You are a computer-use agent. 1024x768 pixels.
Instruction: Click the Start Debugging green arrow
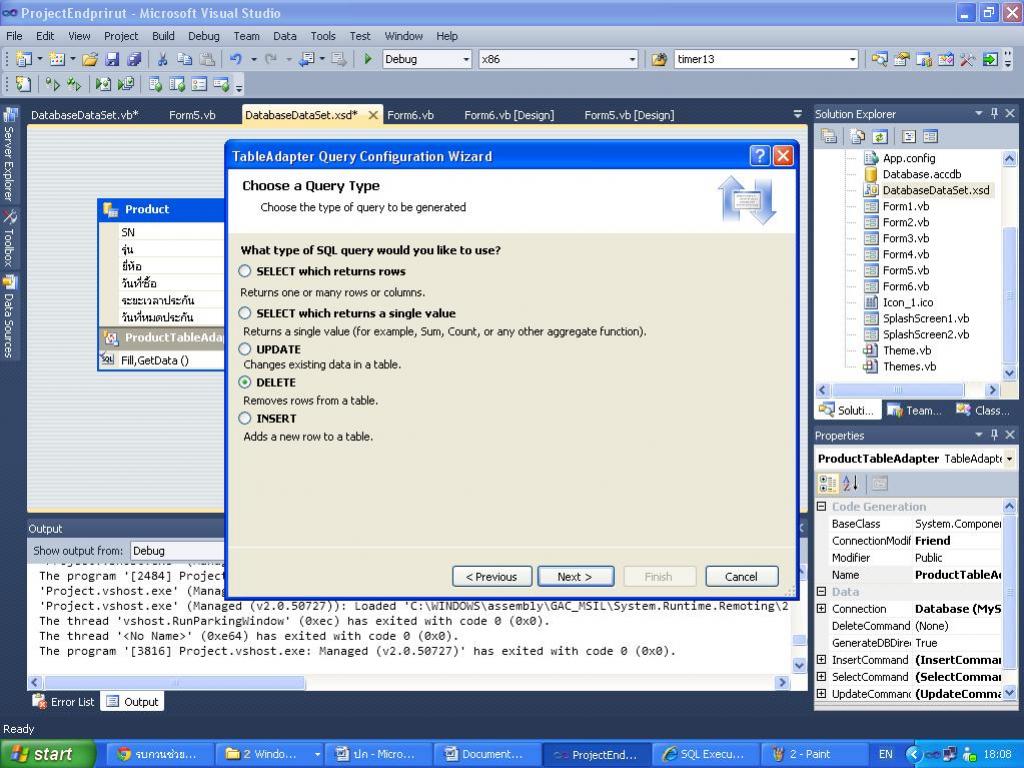pyautogui.click(x=368, y=59)
